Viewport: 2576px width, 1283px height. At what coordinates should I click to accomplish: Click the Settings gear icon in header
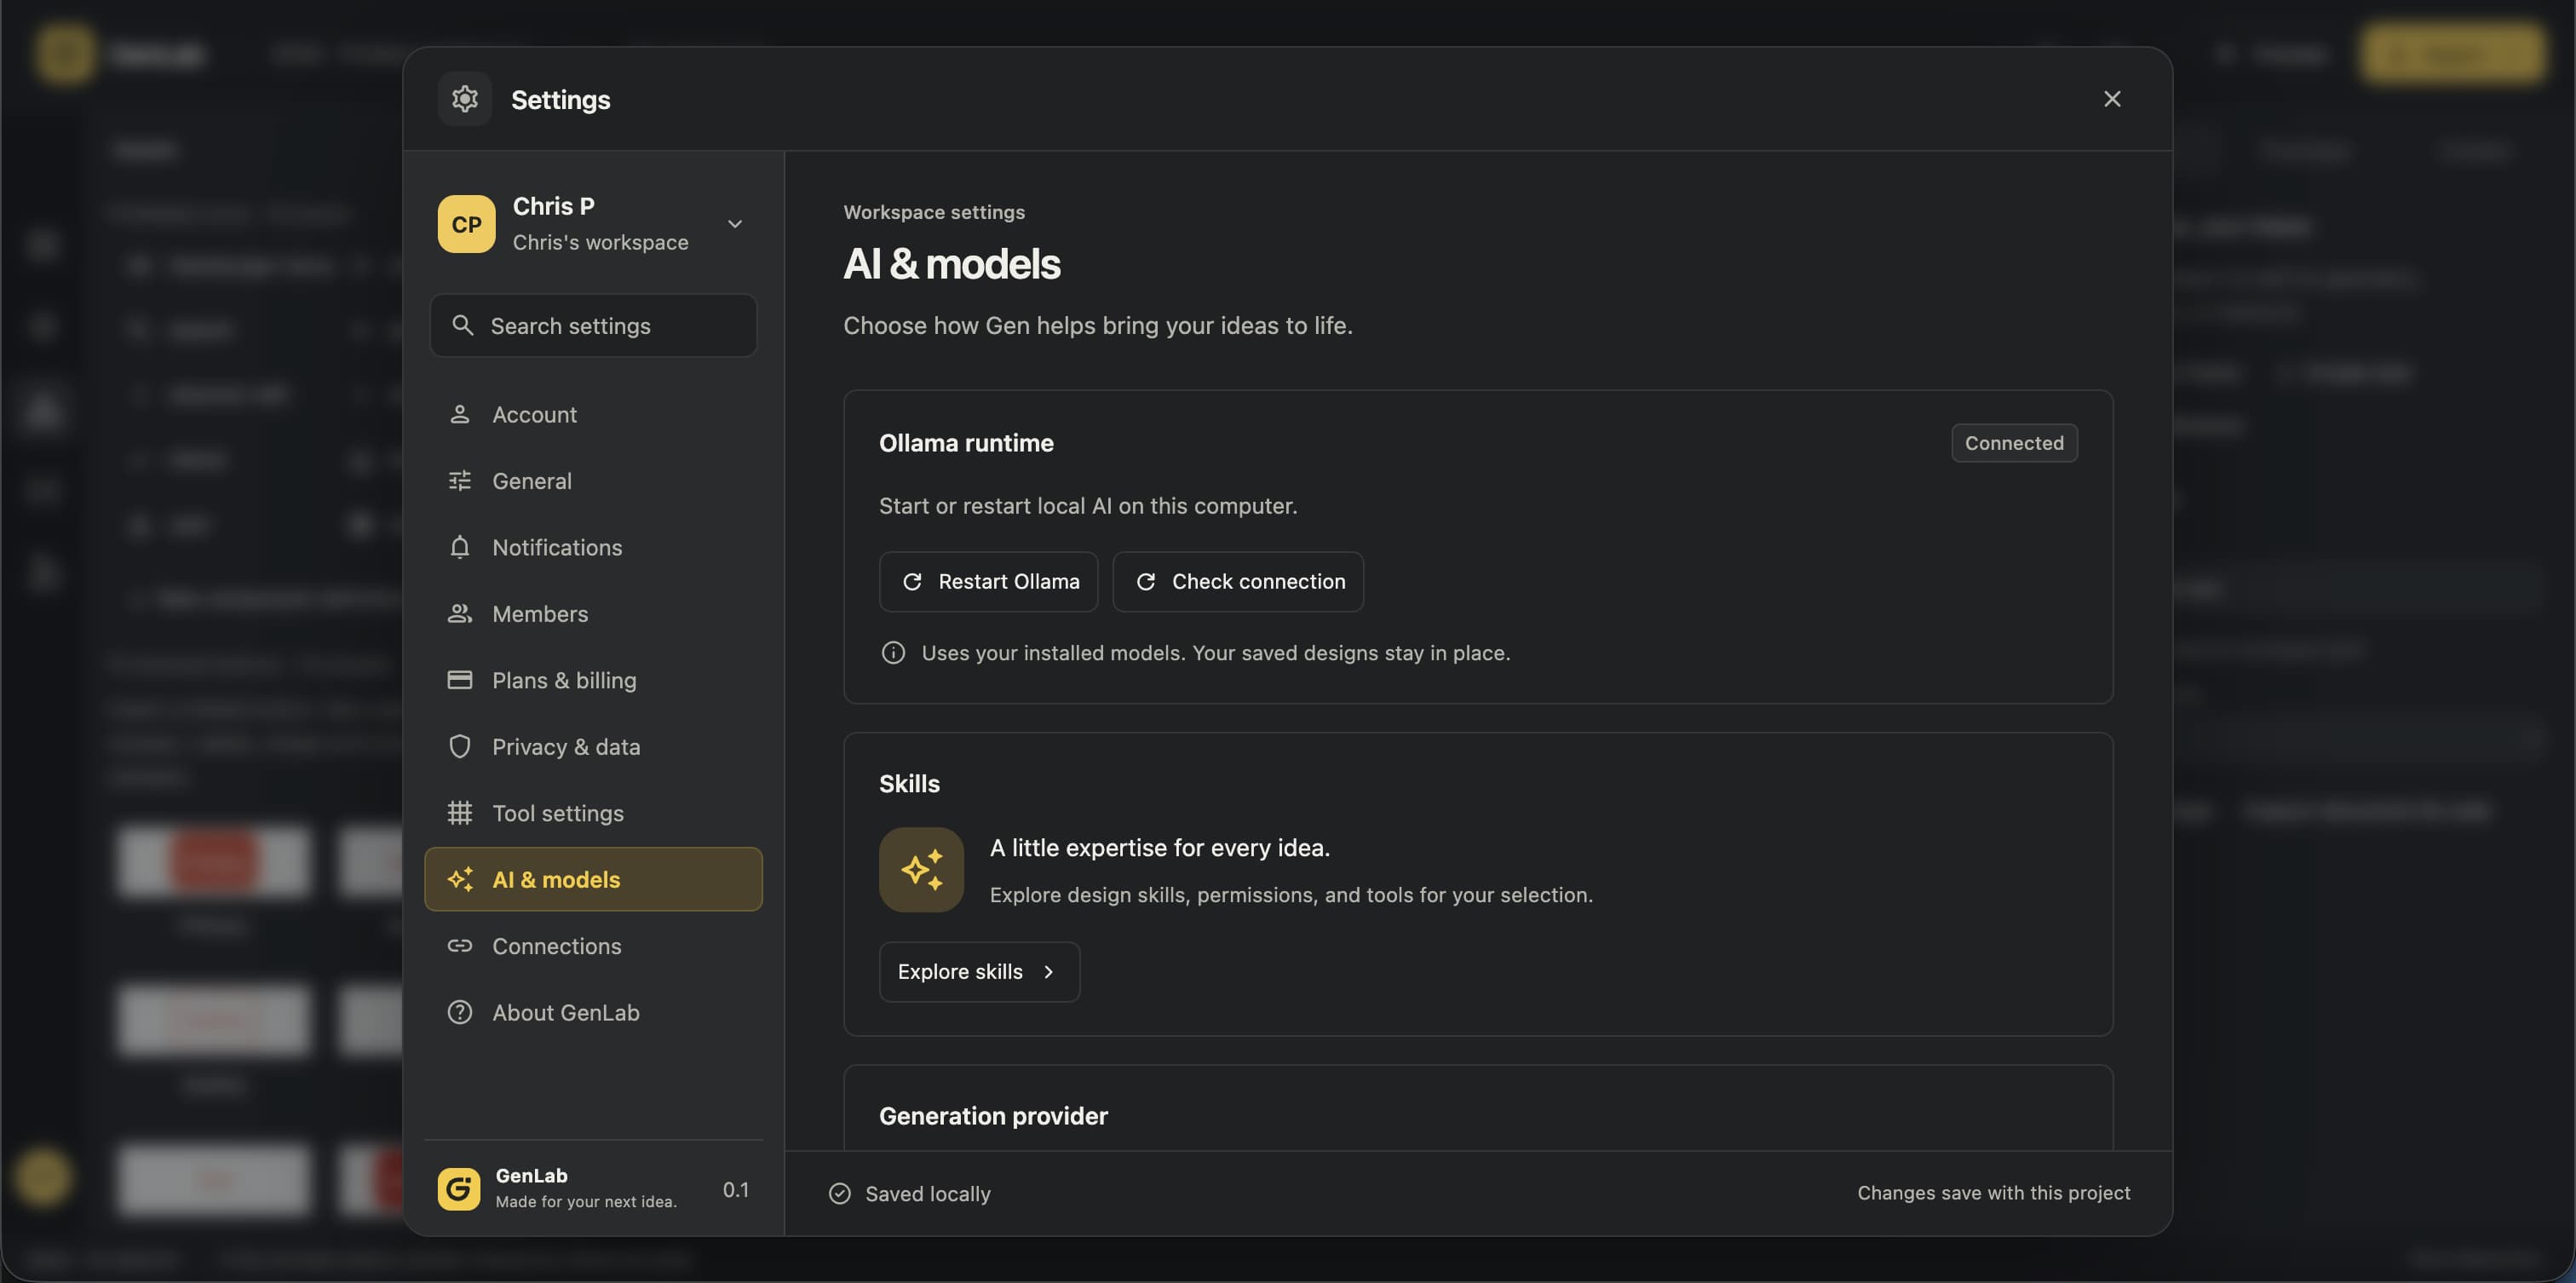[x=464, y=99]
